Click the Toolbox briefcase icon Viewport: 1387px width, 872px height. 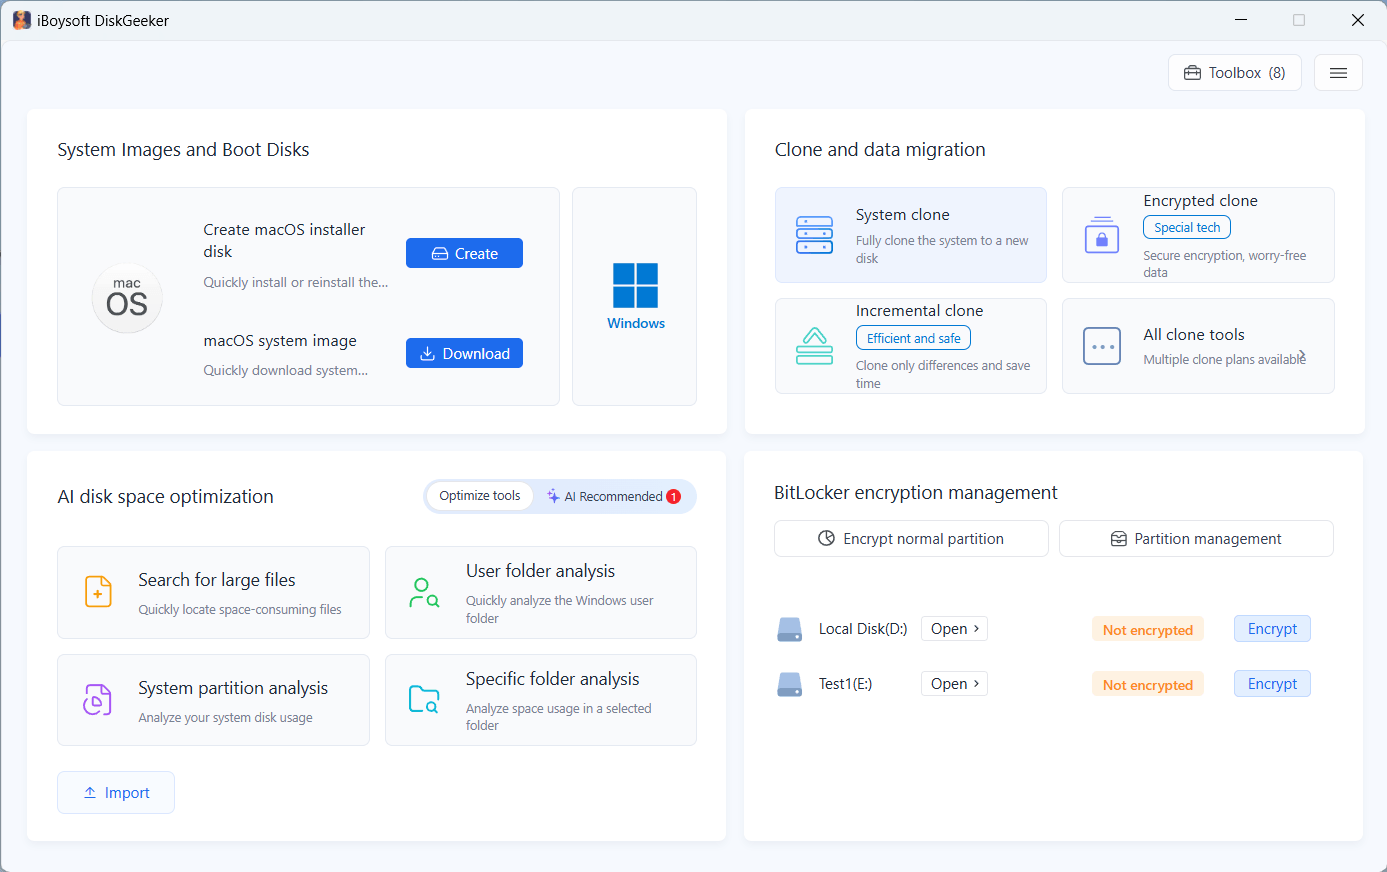tap(1192, 73)
